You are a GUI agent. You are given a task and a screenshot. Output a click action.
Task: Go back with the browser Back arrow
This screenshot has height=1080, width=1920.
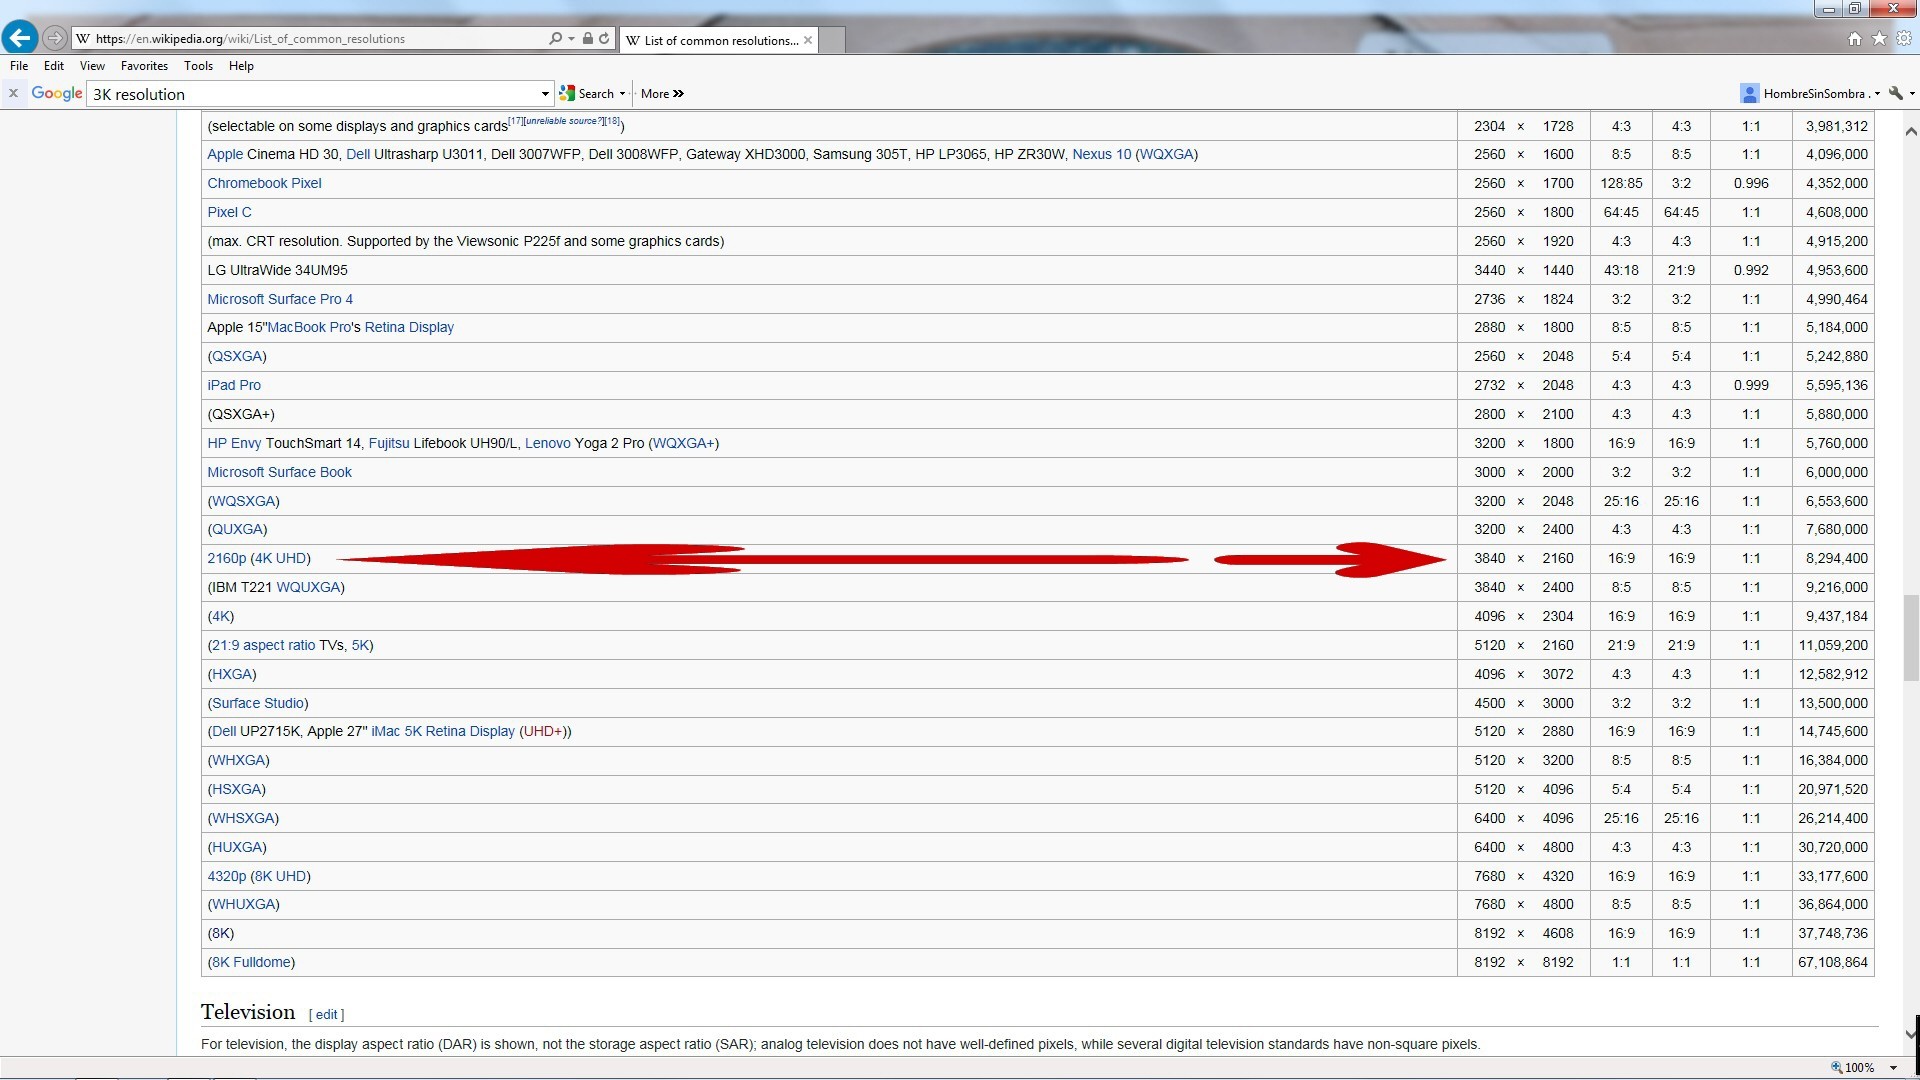coord(20,38)
